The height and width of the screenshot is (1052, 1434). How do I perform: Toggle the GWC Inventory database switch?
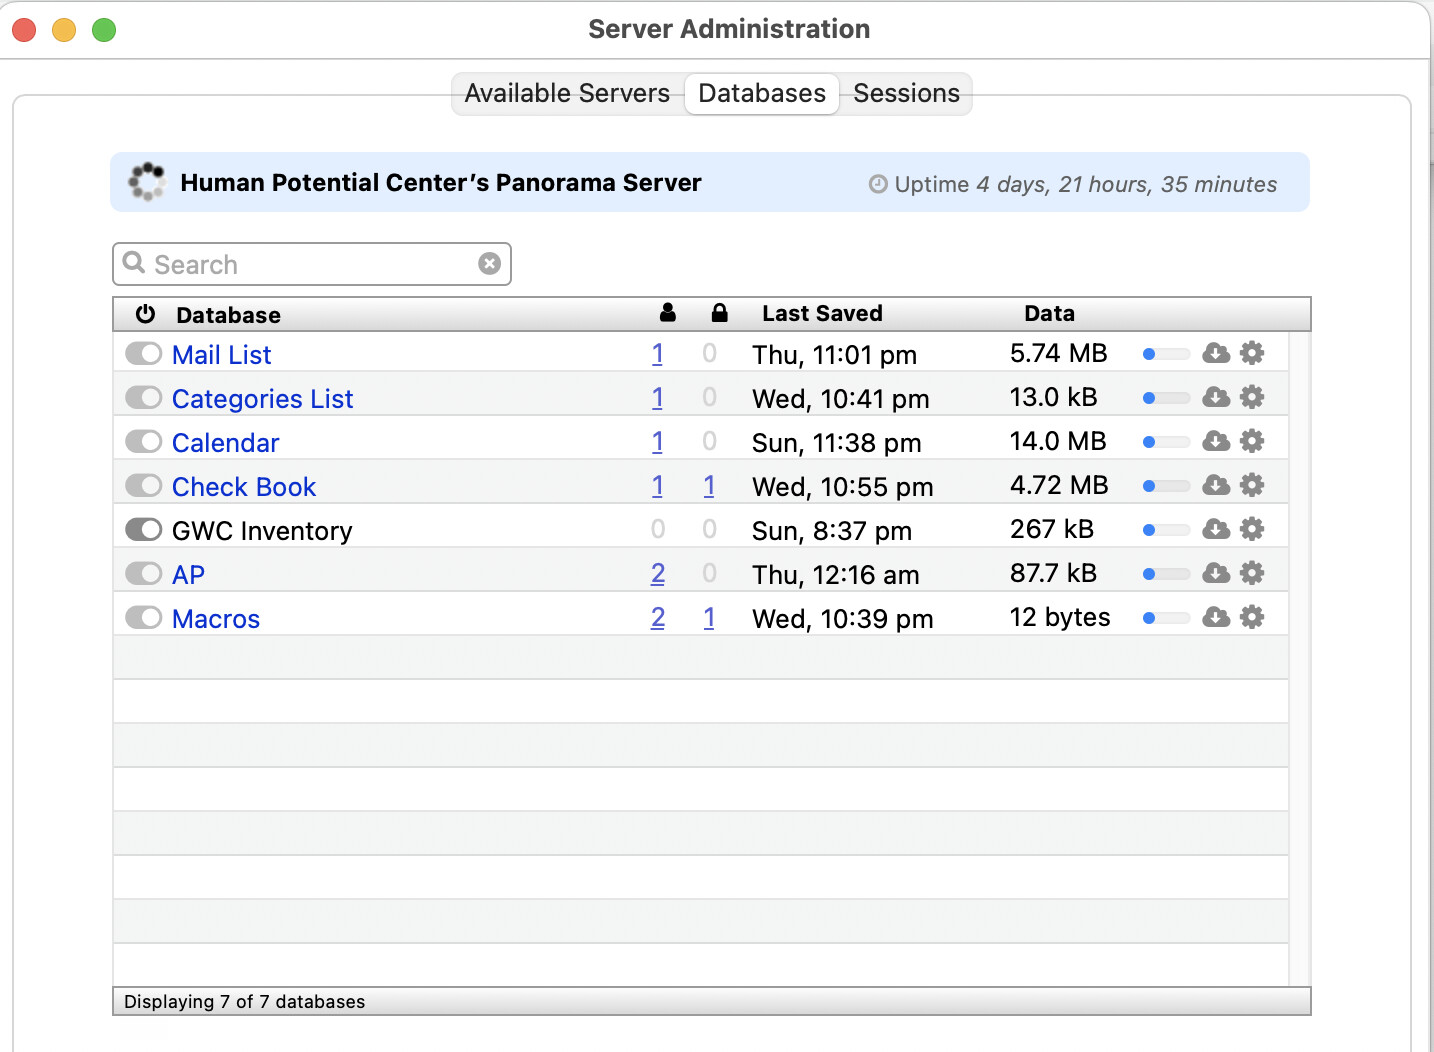[x=144, y=530]
